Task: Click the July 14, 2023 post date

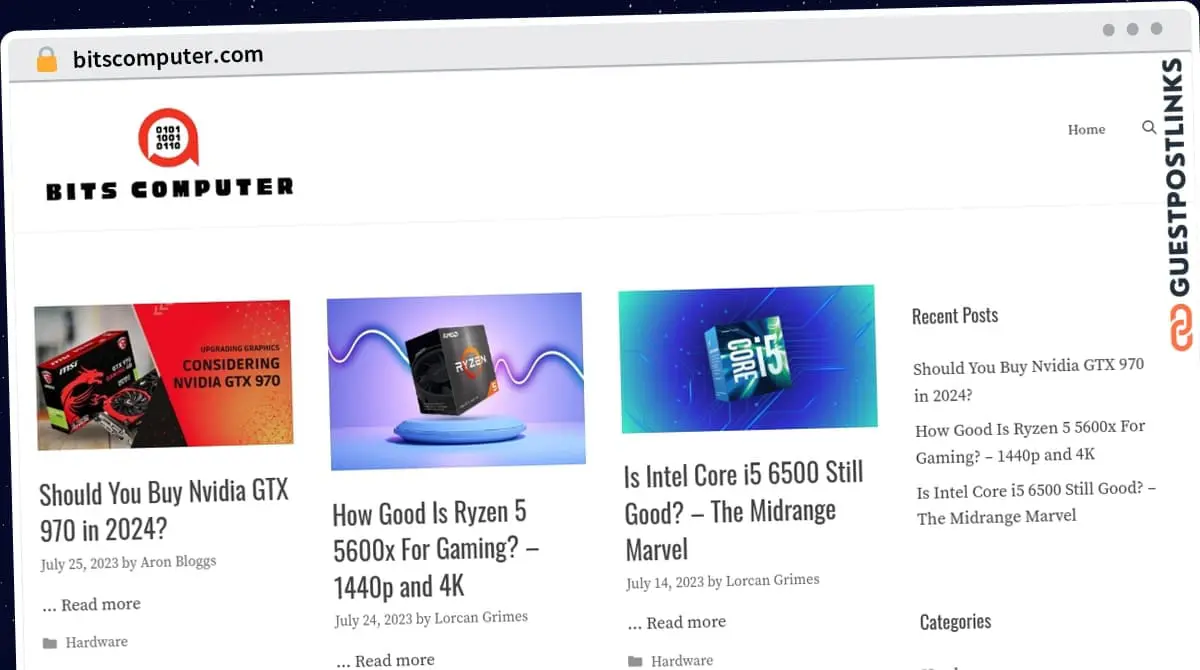Action: (x=665, y=583)
